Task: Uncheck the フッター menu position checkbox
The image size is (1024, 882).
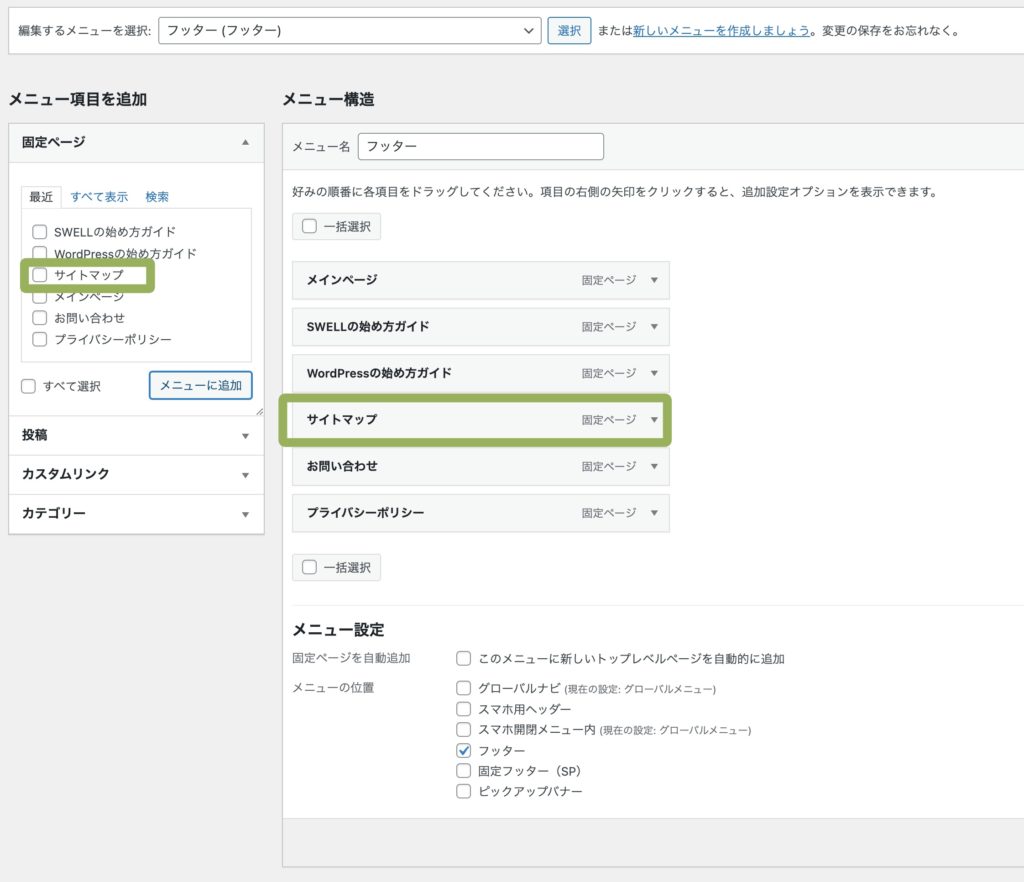Action: (x=464, y=750)
